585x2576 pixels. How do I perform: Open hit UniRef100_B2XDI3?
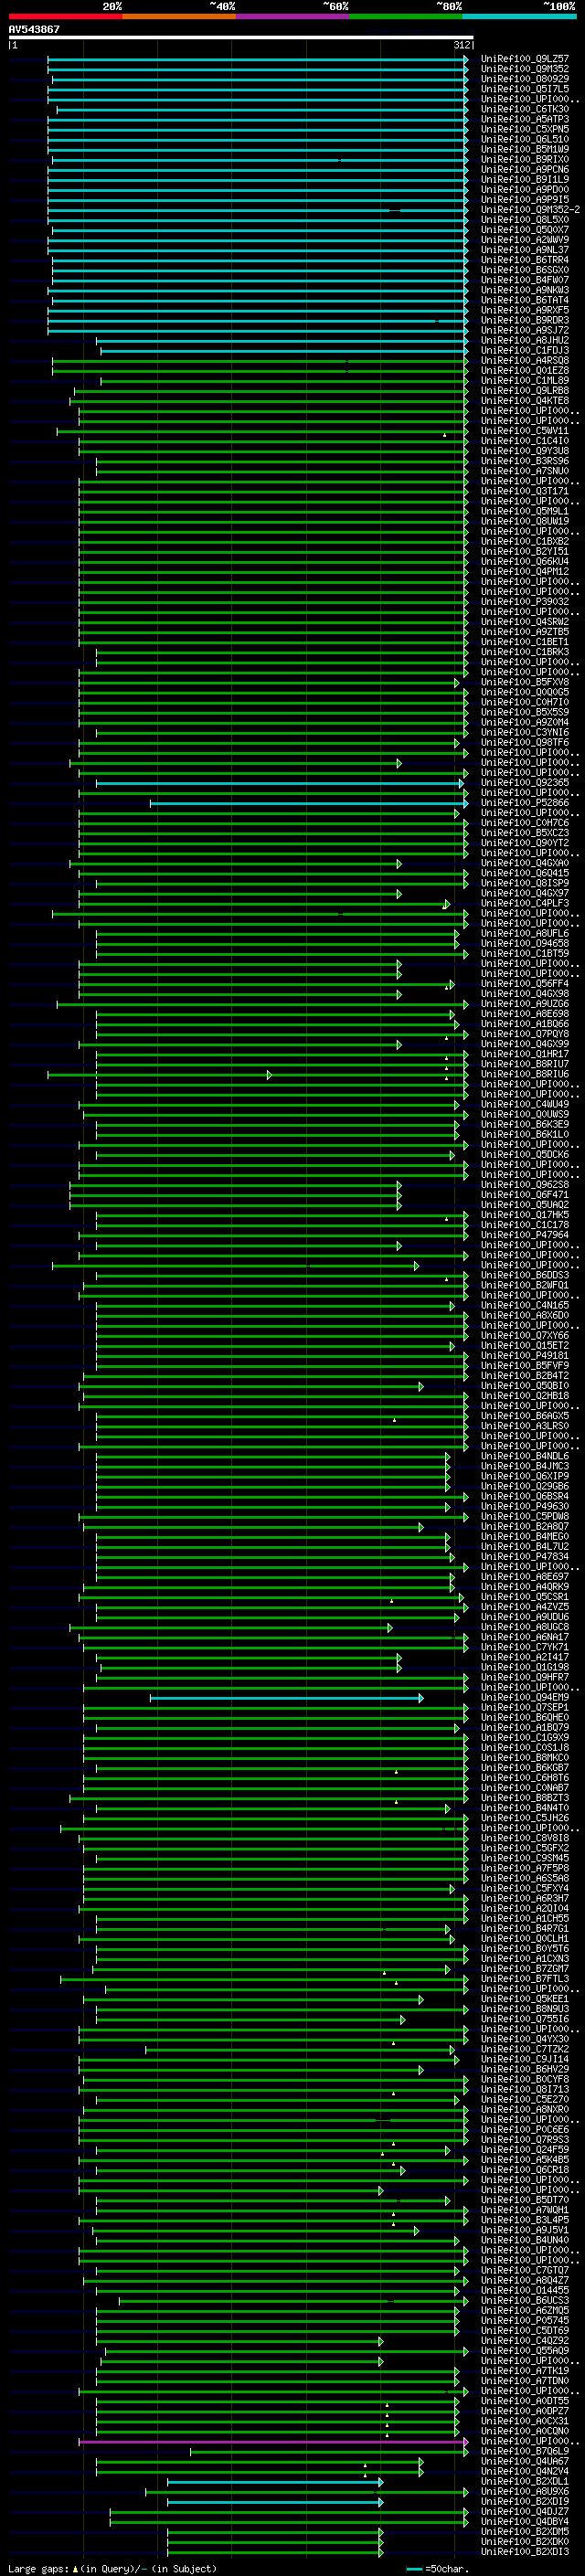click(x=525, y=2552)
